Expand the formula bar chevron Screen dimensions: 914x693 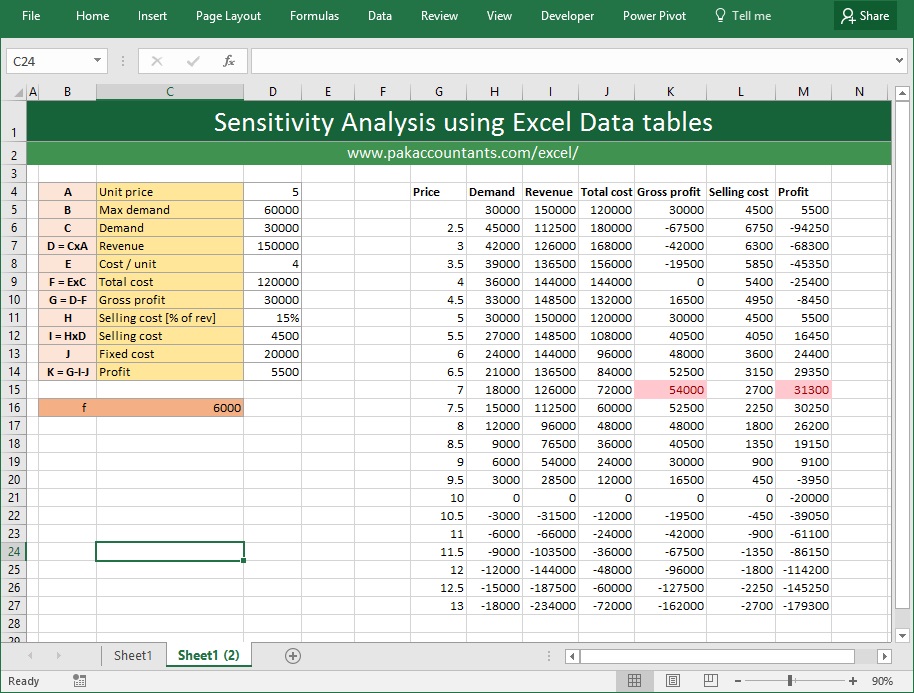(899, 60)
